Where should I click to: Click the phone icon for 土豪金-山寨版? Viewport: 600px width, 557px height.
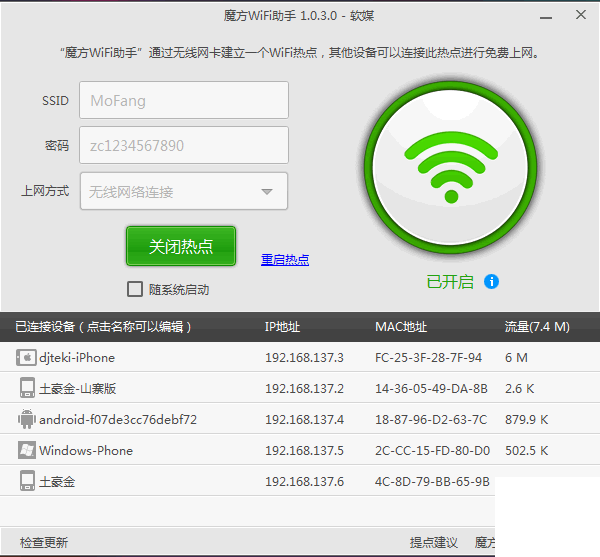click(x=27, y=388)
